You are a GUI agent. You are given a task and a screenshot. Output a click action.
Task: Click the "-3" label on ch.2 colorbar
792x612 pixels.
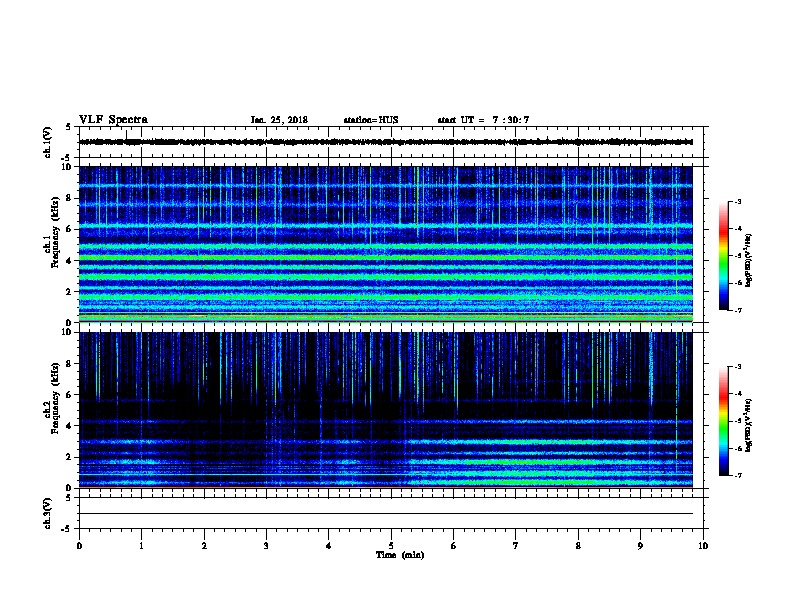click(737, 367)
